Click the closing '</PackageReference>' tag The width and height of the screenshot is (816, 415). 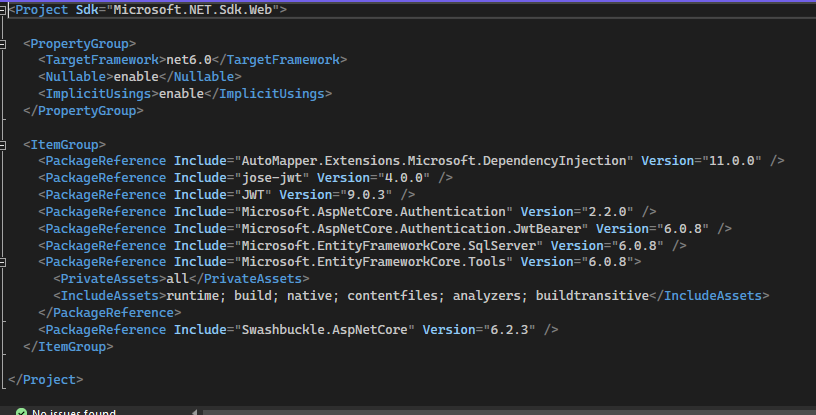110,313
